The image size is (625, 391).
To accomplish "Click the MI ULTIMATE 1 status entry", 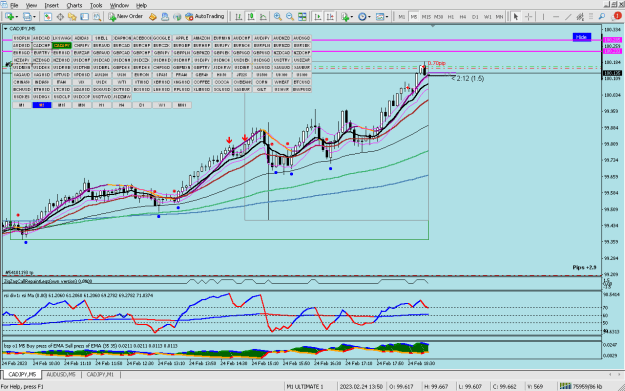I will [x=305, y=387].
